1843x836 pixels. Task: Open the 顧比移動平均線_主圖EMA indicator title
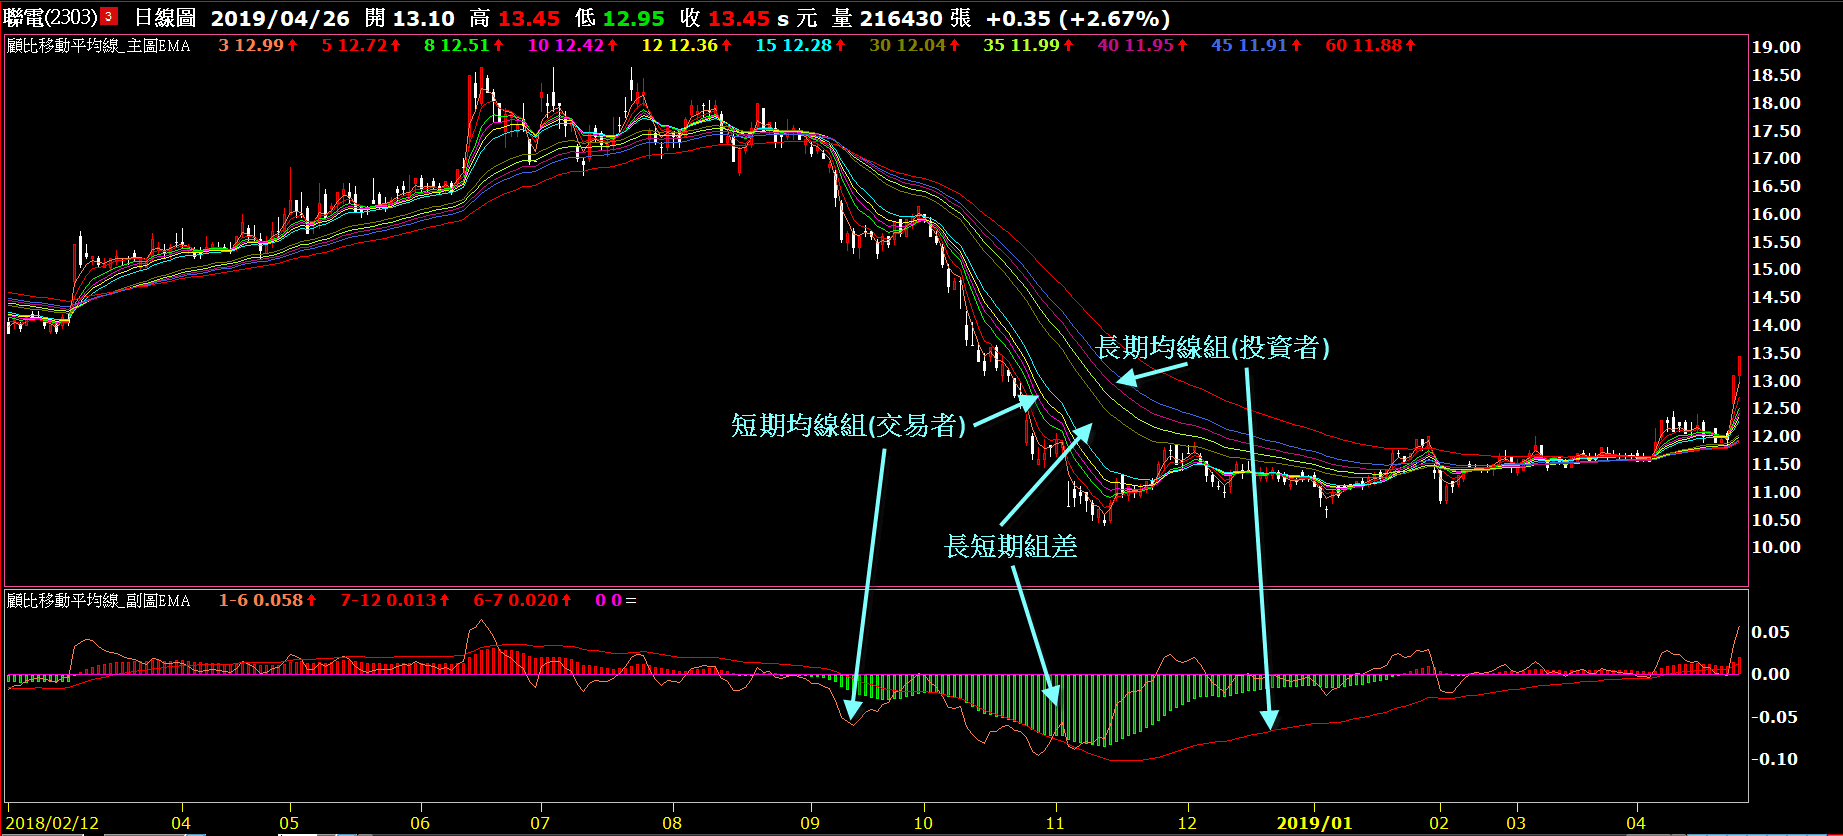98,46
